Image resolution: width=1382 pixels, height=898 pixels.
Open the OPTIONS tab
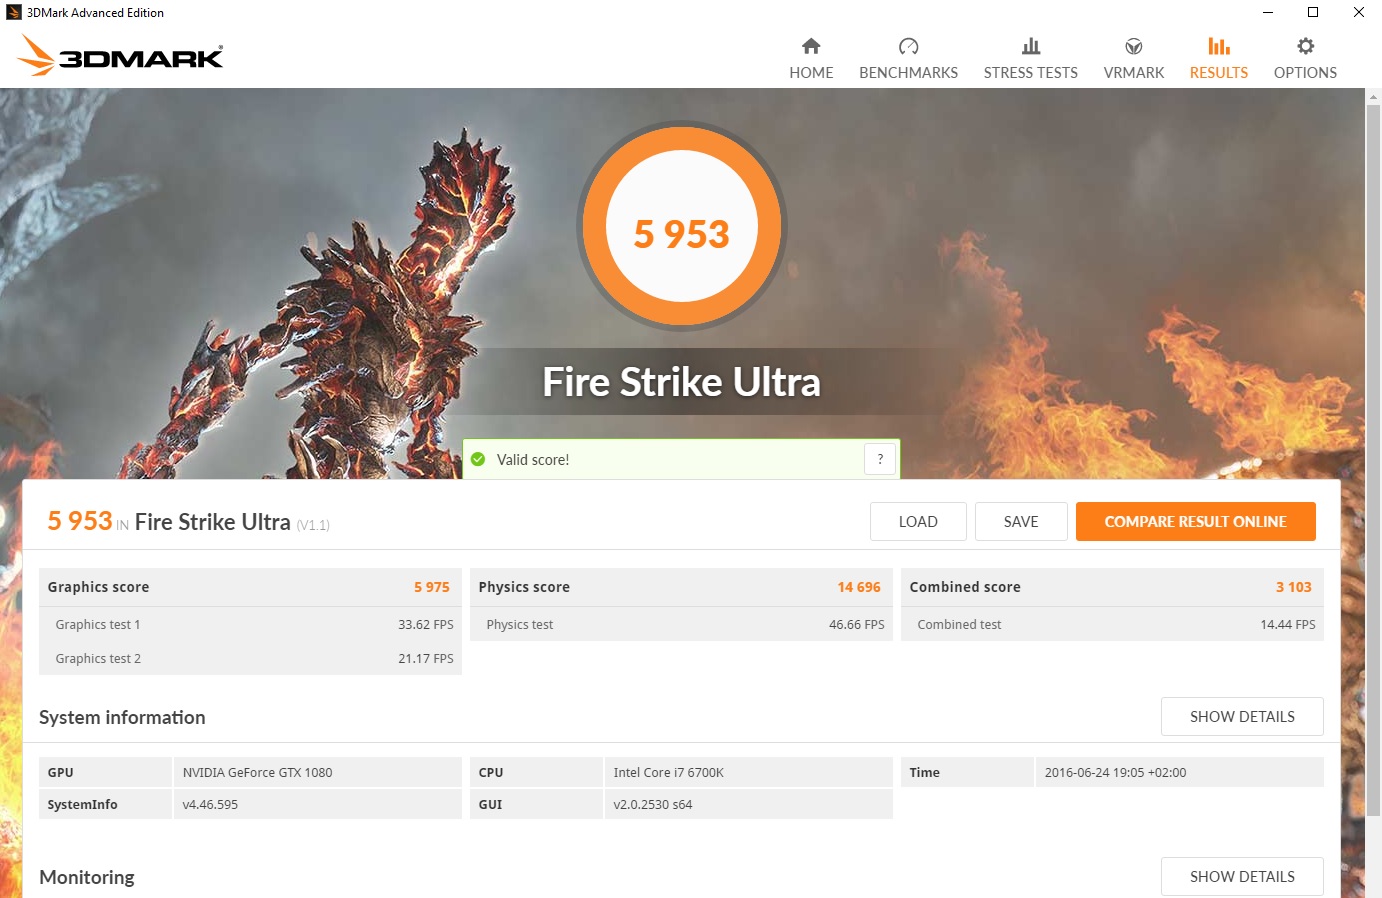[x=1305, y=58]
